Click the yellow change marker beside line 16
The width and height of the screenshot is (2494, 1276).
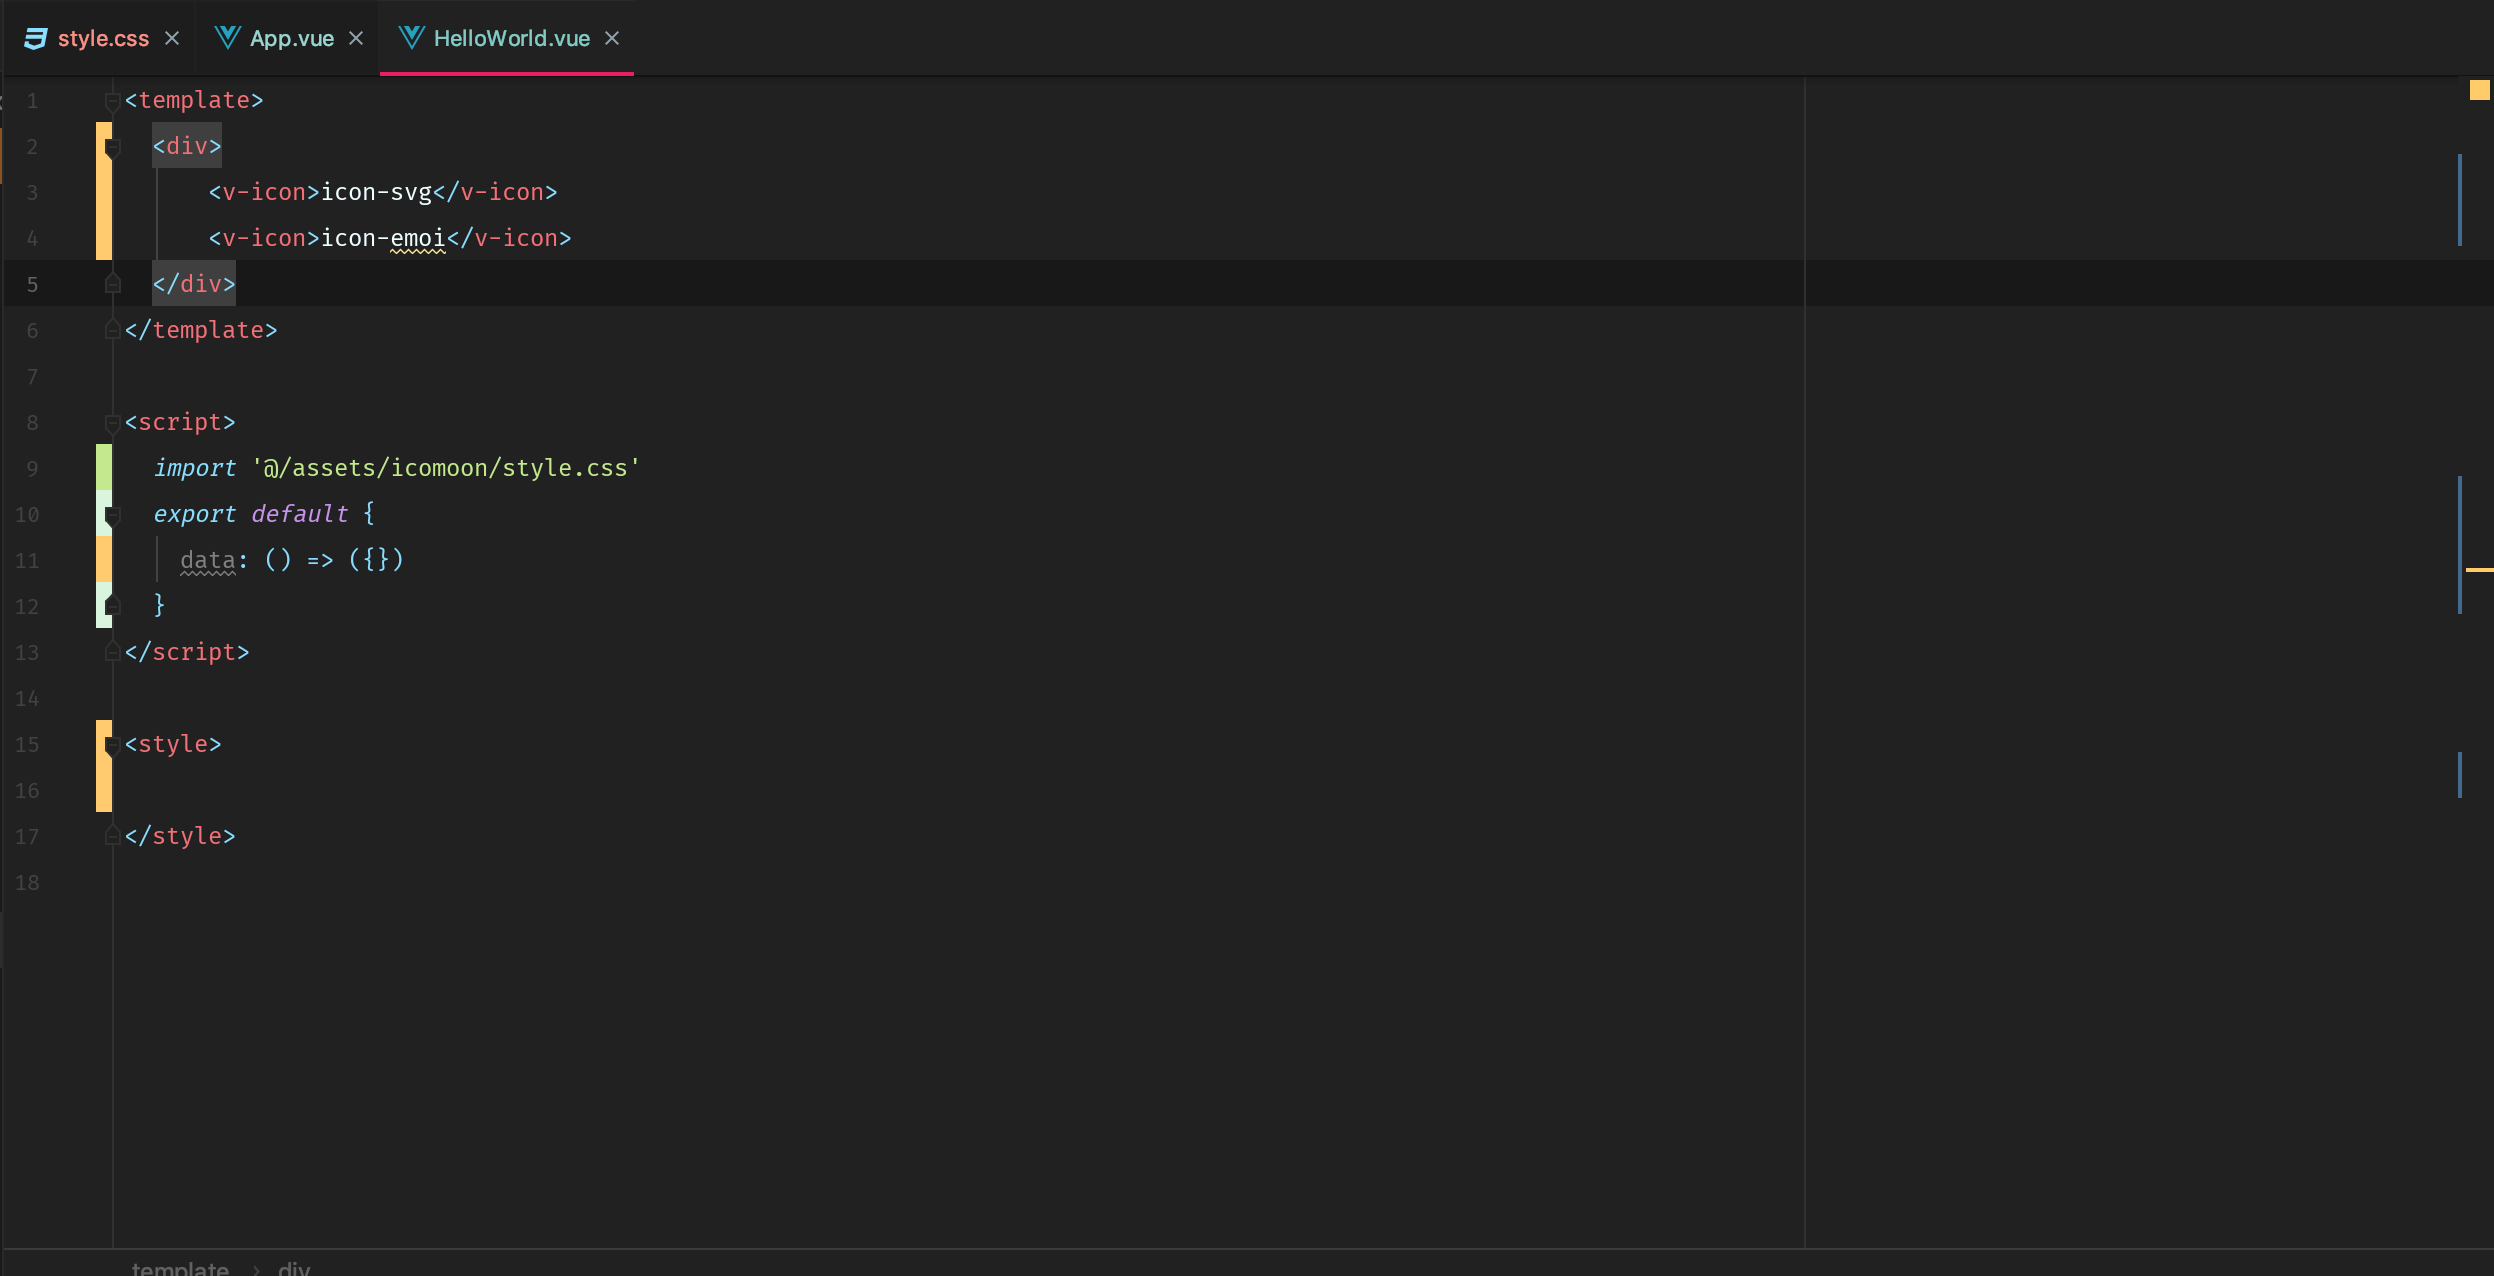[x=104, y=790]
